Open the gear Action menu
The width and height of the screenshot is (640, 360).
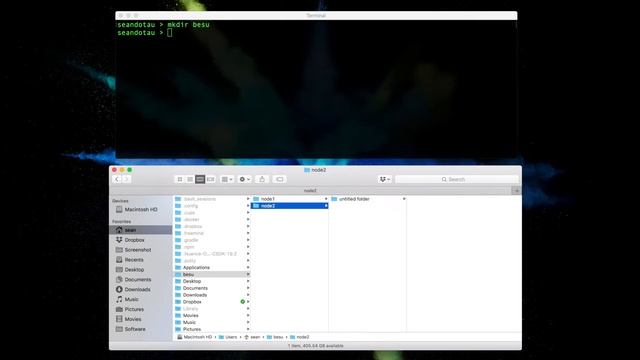244,179
